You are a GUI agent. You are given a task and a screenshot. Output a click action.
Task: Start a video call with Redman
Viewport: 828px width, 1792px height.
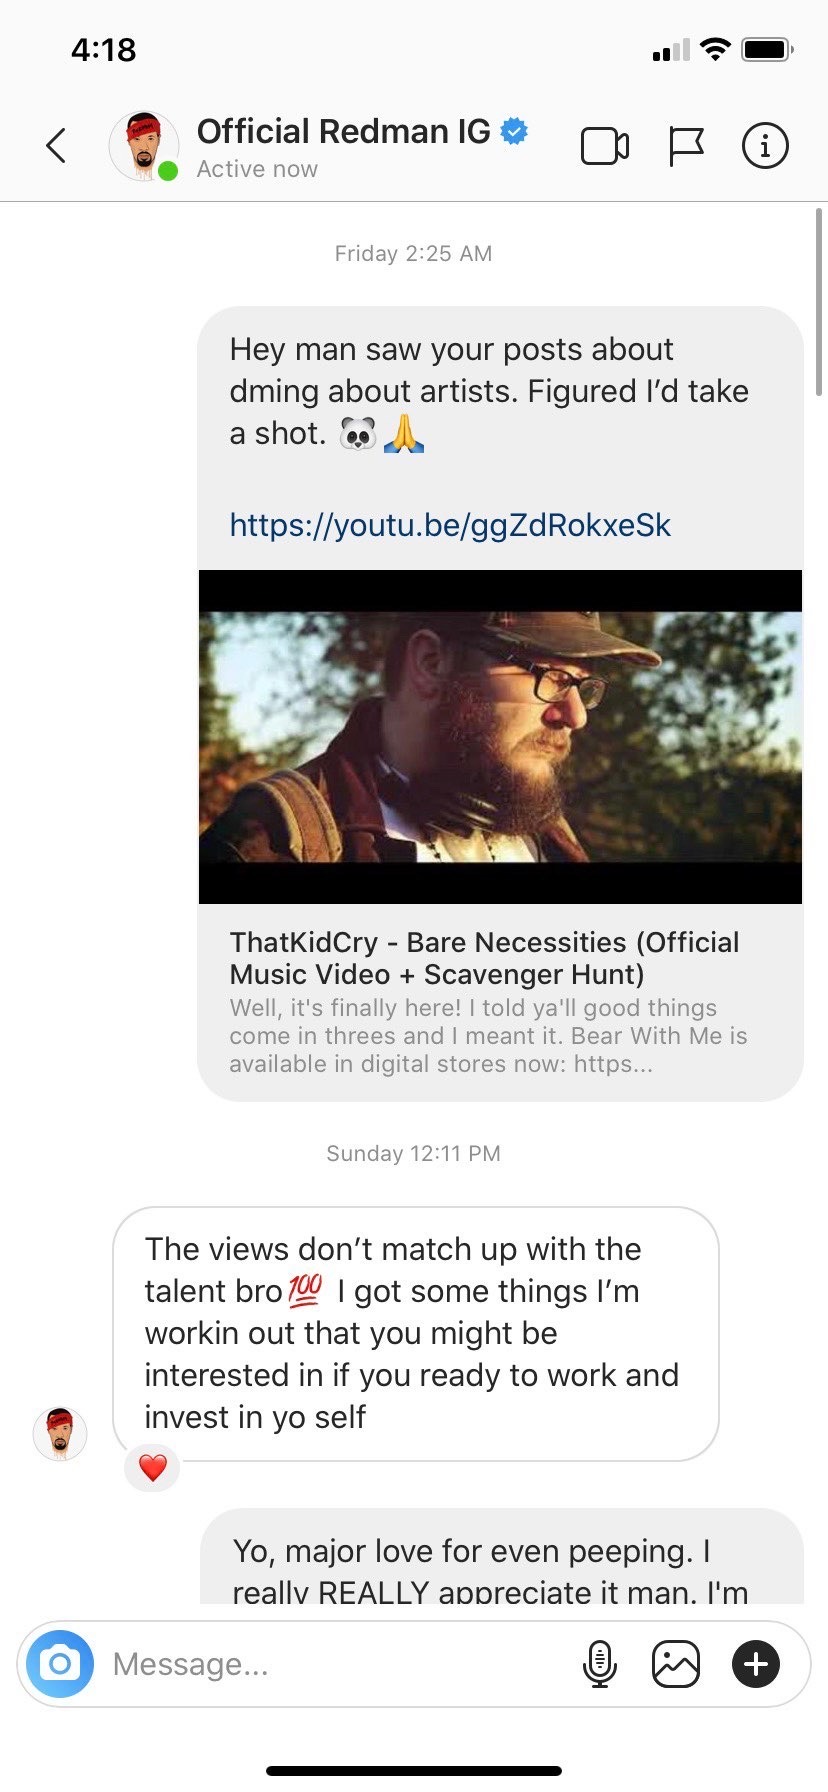tap(605, 146)
